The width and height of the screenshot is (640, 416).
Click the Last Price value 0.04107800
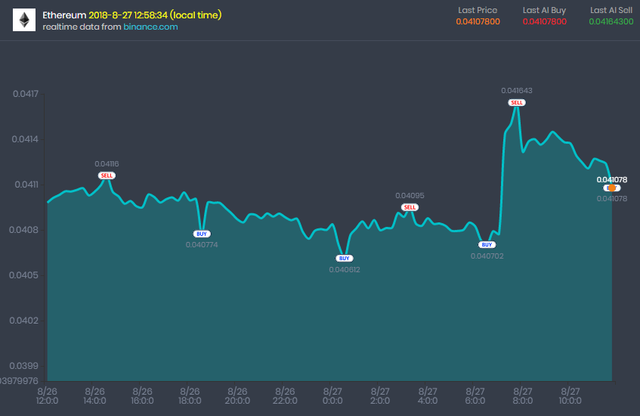[x=478, y=22]
